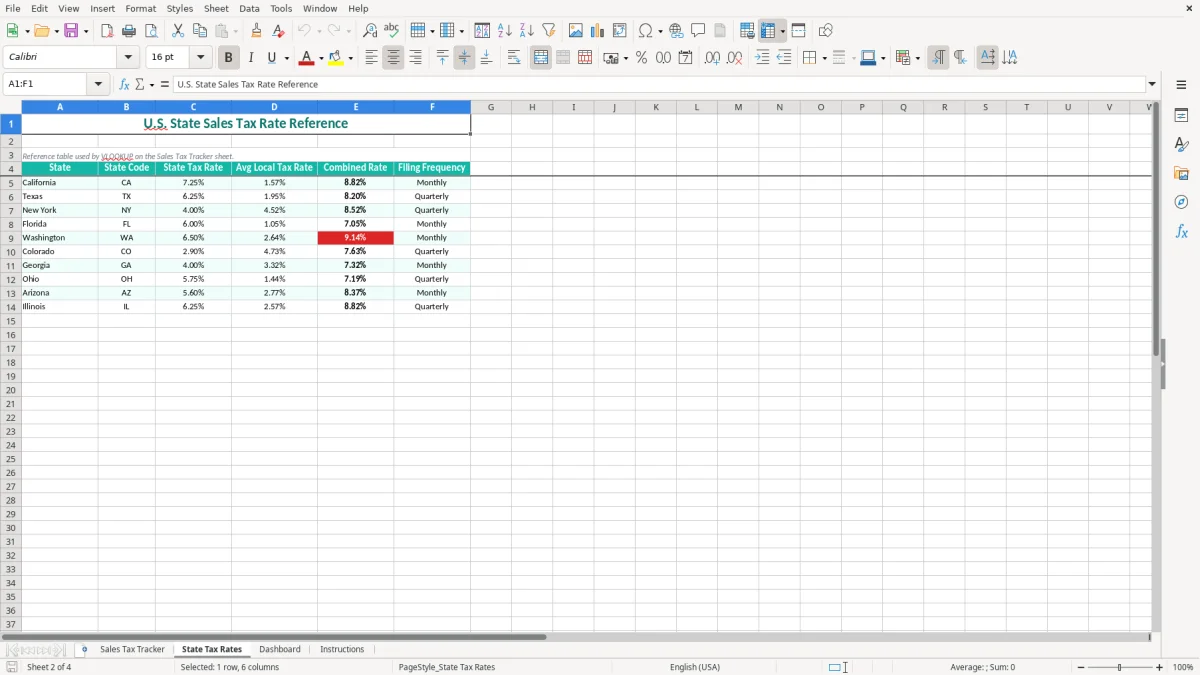1200x675 pixels.
Task: Open the background color dropdown arrow
Action: [351, 58]
